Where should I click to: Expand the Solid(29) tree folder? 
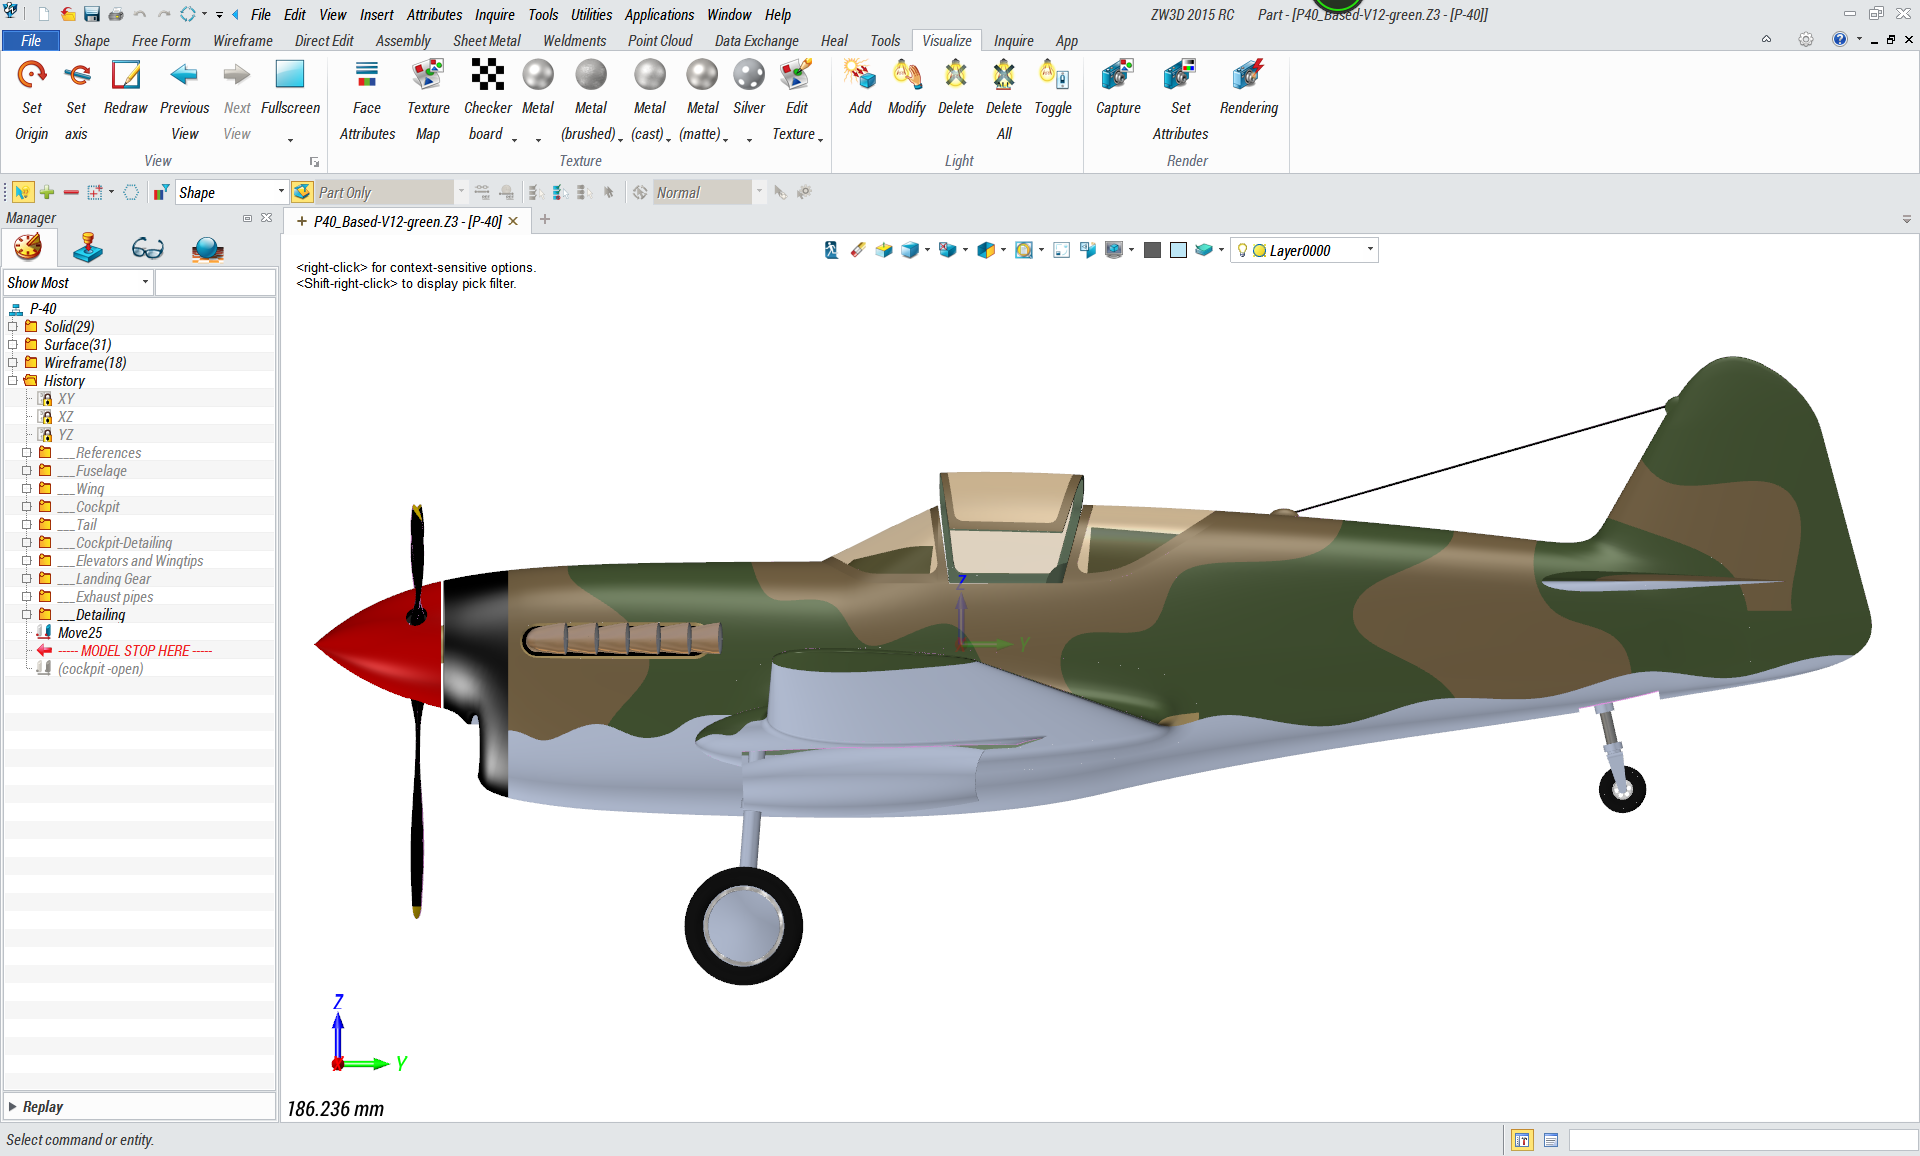[13, 327]
